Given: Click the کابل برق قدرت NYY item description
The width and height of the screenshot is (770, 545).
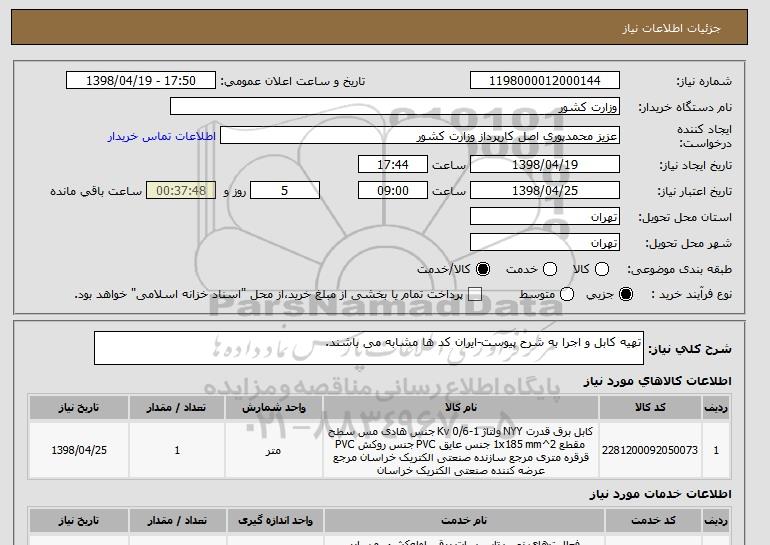Looking at the screenshot, I should 461,451.
